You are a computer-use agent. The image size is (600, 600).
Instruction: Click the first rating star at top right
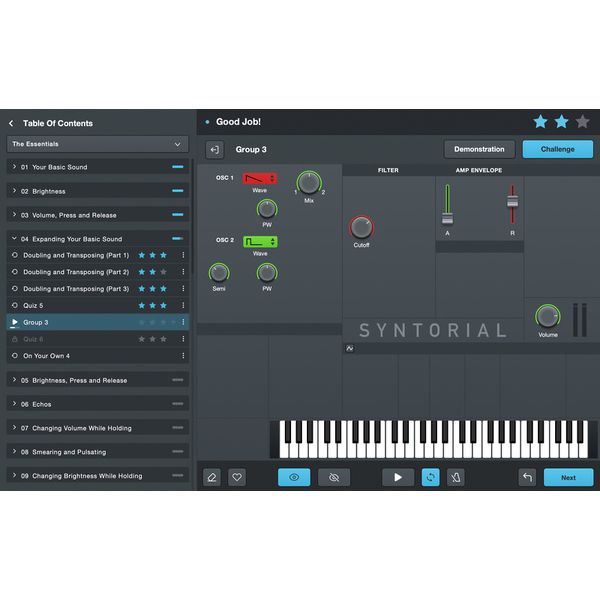[x=540, y=122]
